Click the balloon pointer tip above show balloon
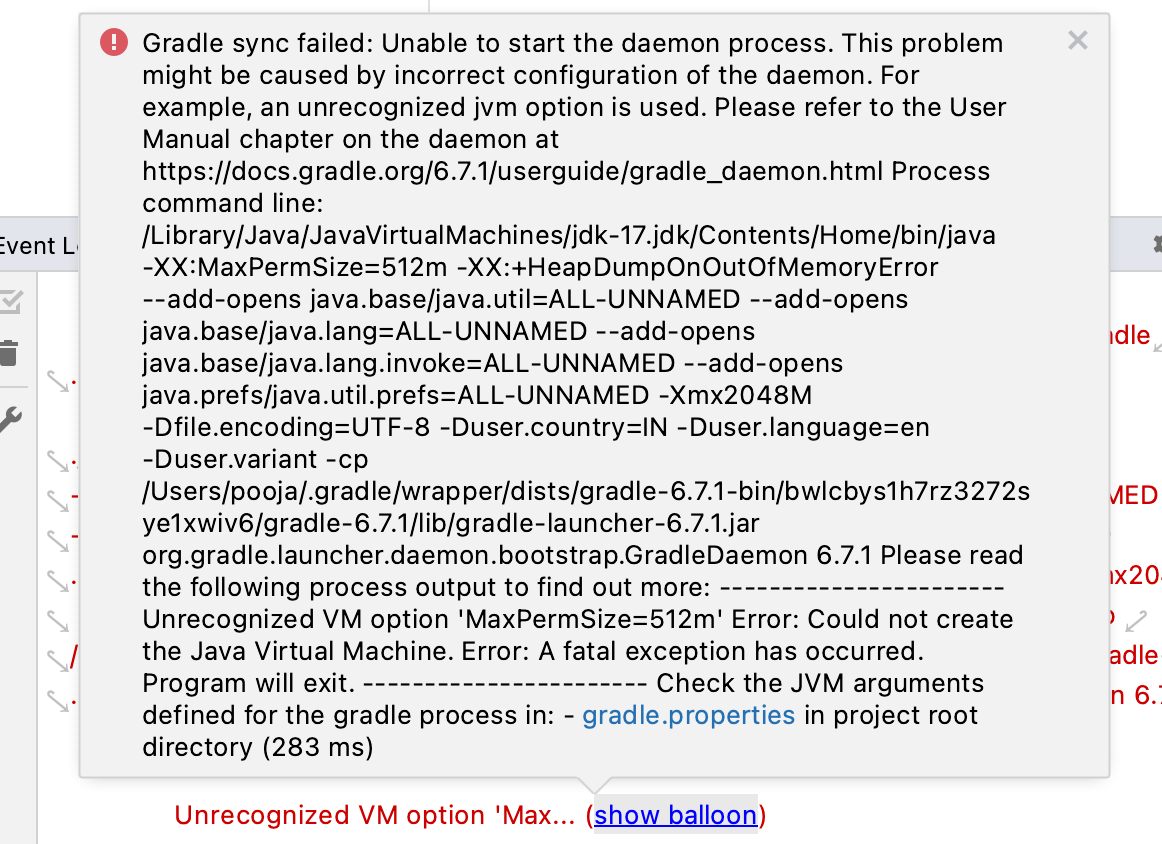 coord(594,785)
